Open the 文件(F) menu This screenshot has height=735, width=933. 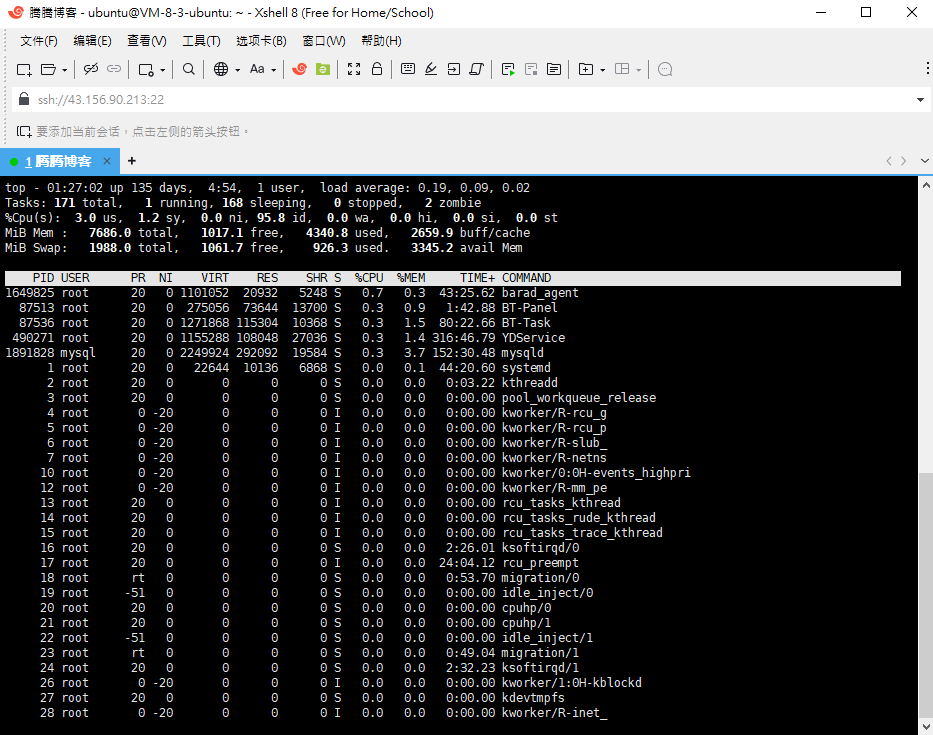pyautogui.click(x=39, y=41)
